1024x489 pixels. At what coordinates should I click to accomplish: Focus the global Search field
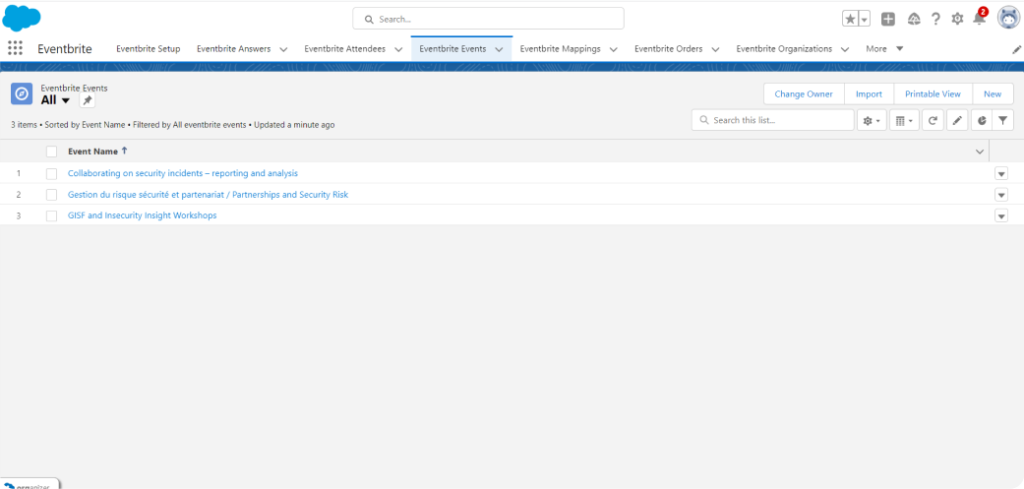488,19
